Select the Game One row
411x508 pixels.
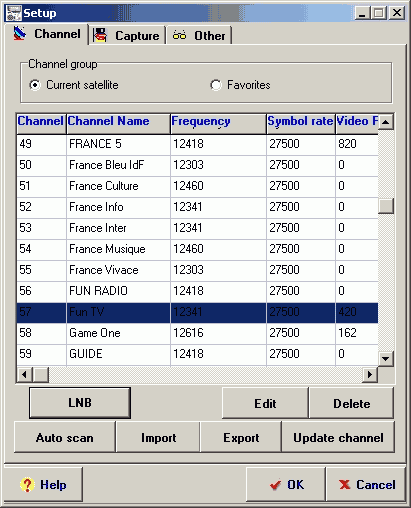point(197,333)
